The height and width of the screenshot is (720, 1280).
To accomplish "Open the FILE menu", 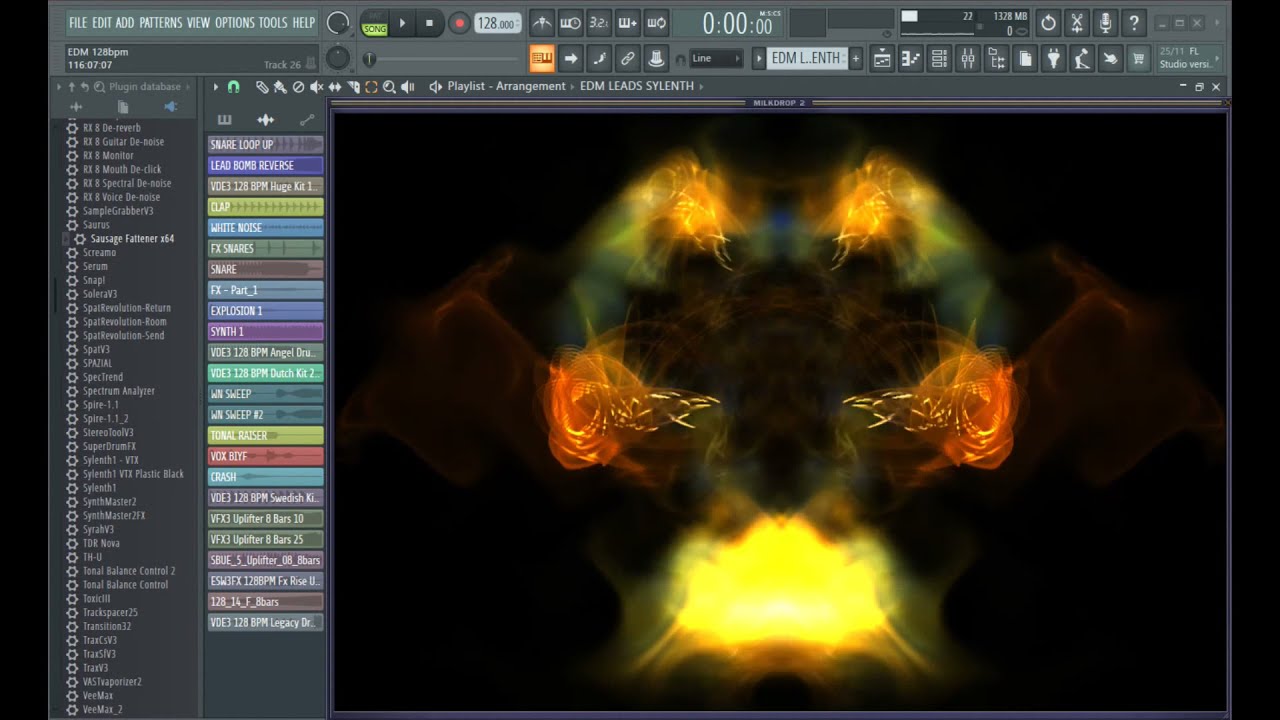I will (x=78, y=23).
